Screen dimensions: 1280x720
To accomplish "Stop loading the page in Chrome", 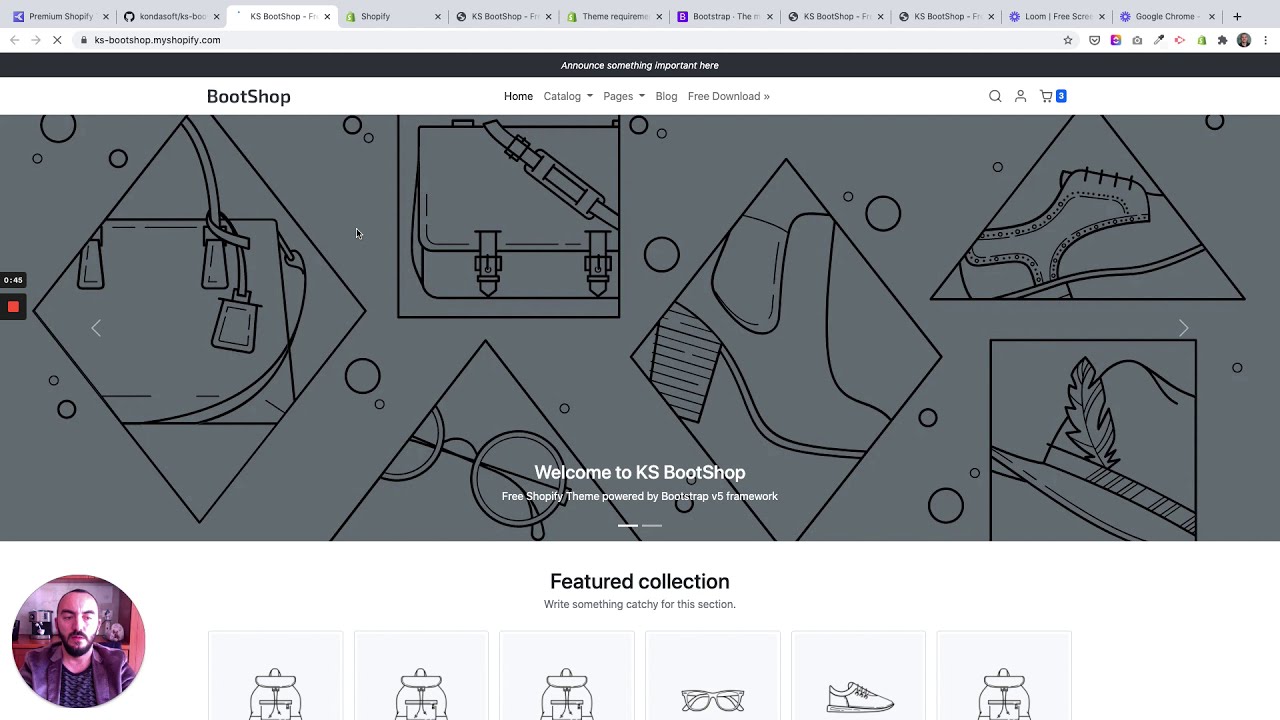I will point(57,40).
